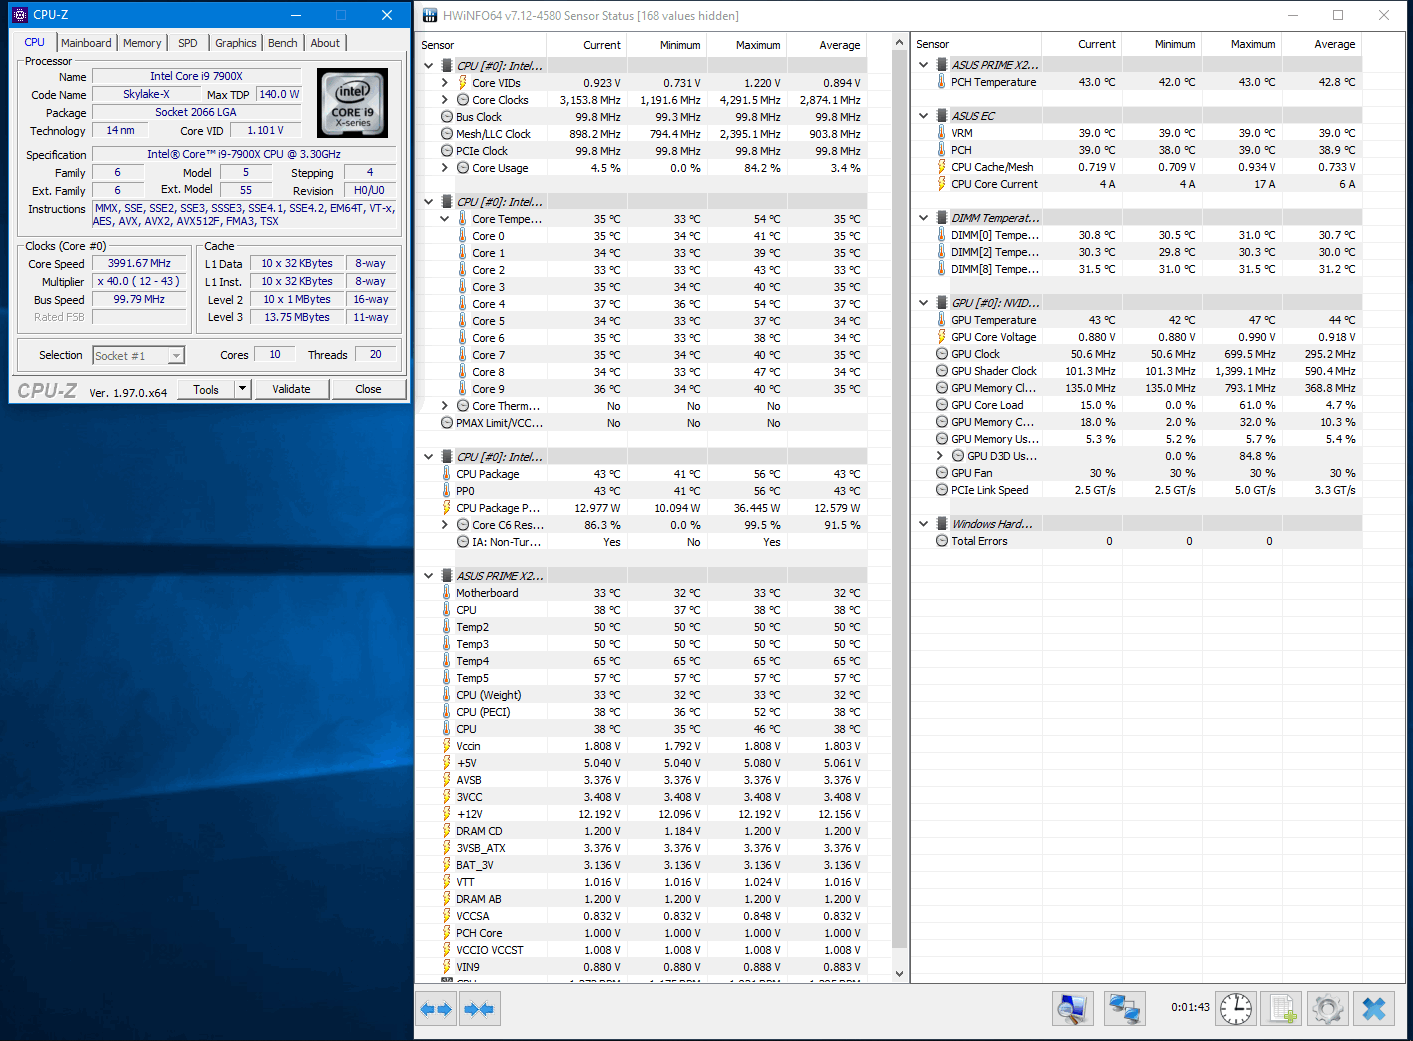
Task: Collapse the first CPU [#0]: Intel sensor group
Action: (x=429, y=66)
